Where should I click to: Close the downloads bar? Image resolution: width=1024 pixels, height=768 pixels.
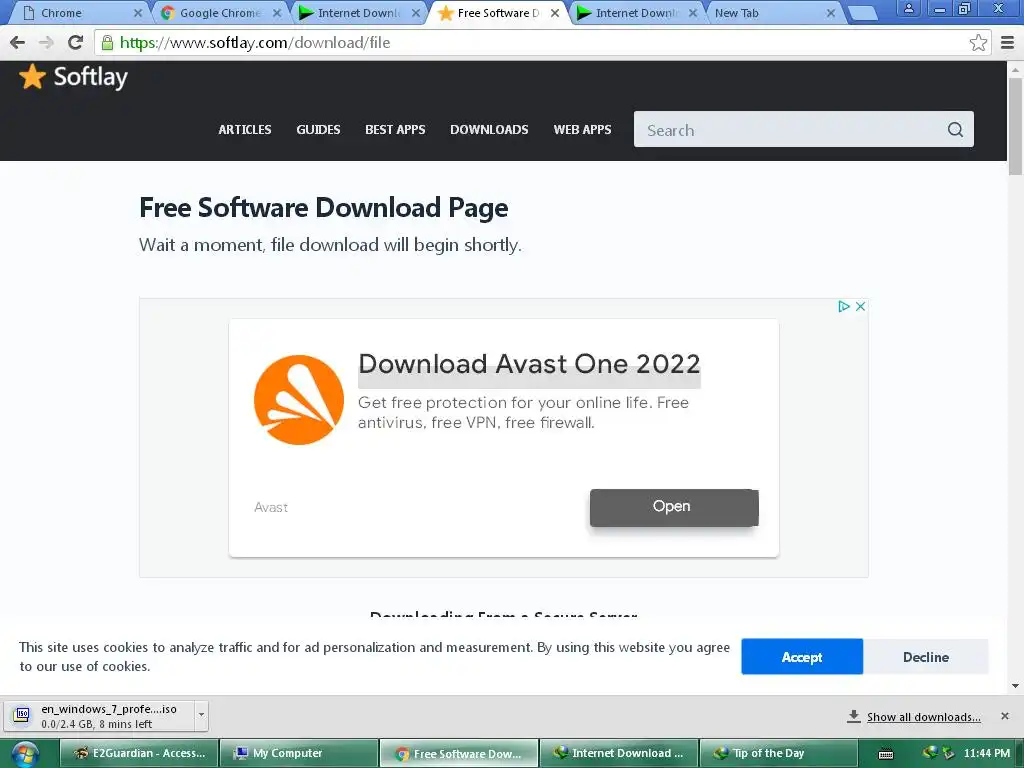coord(1004,716)
